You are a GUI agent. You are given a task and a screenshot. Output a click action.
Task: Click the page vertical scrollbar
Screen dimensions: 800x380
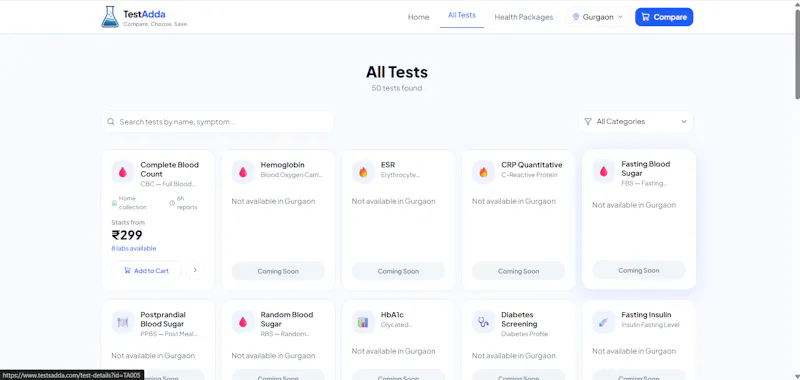tap(797, 54)
